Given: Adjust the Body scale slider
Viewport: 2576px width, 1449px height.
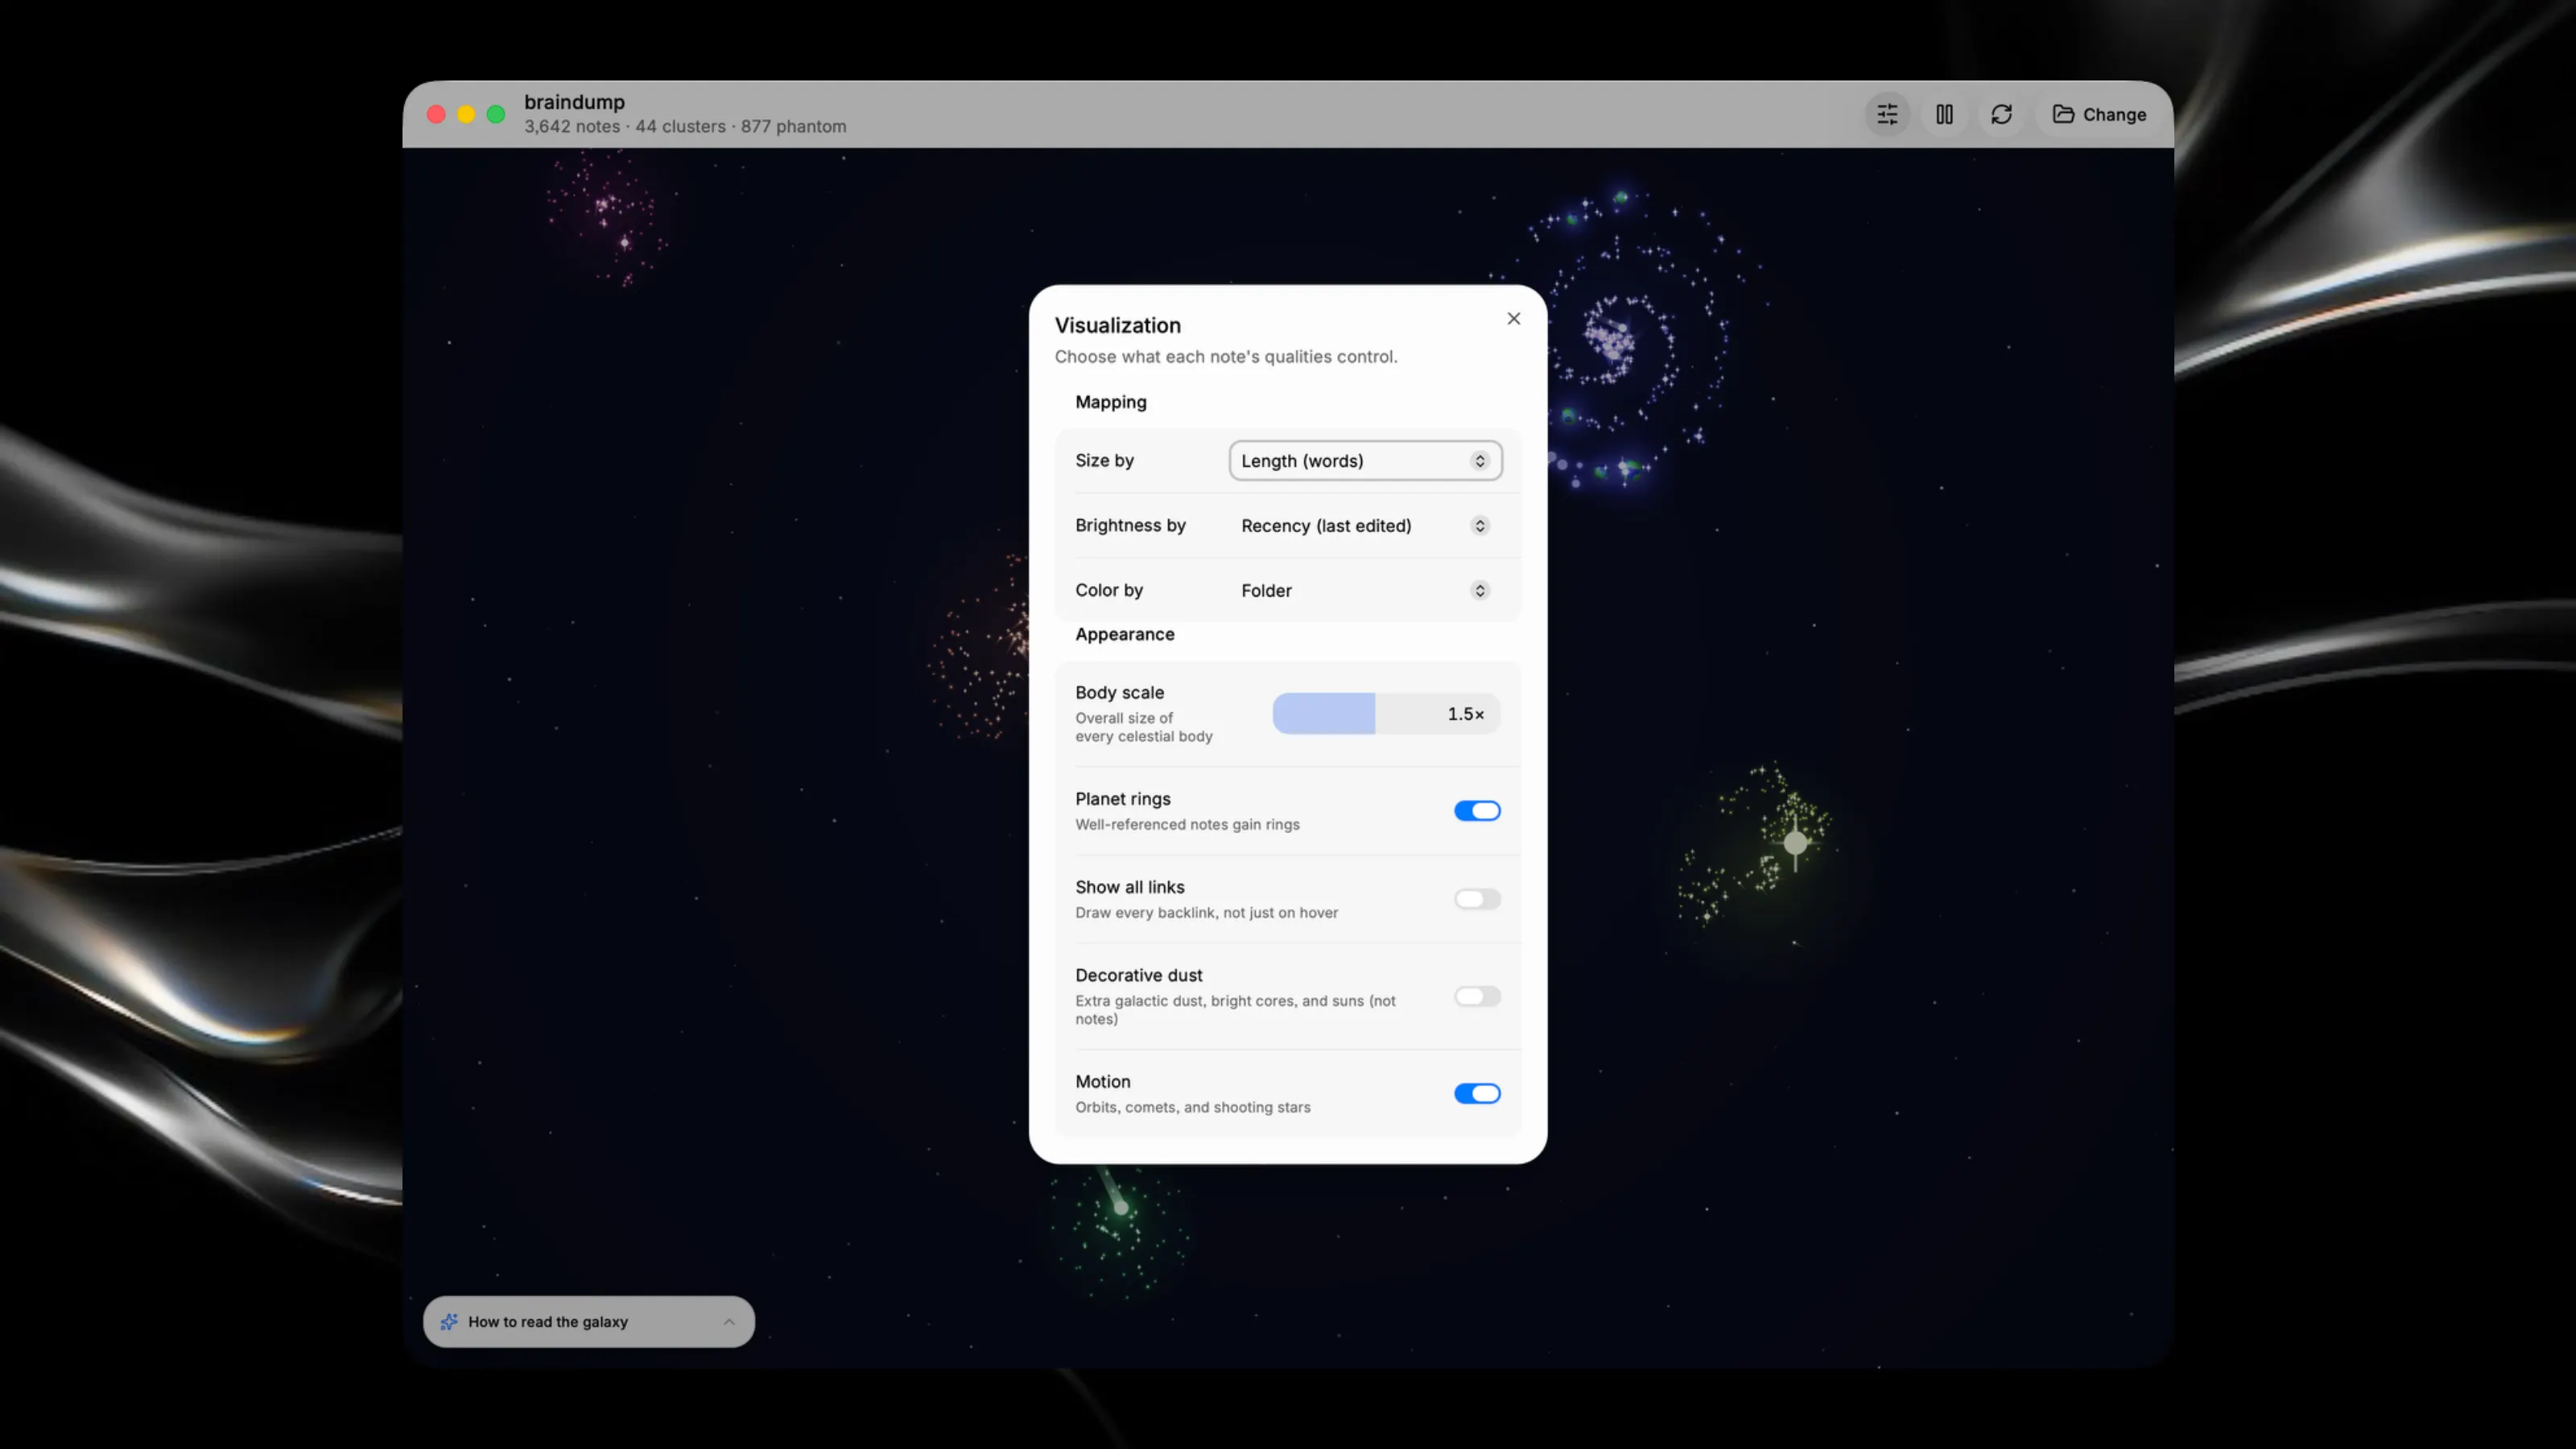Looking at the screenshot, I should 1386,714.
